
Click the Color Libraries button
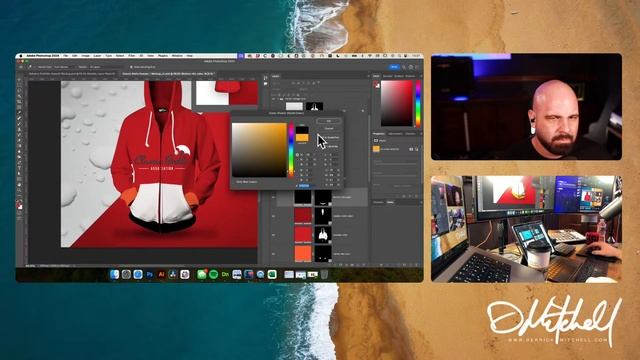pyautogui.click(x=330, y=146)
